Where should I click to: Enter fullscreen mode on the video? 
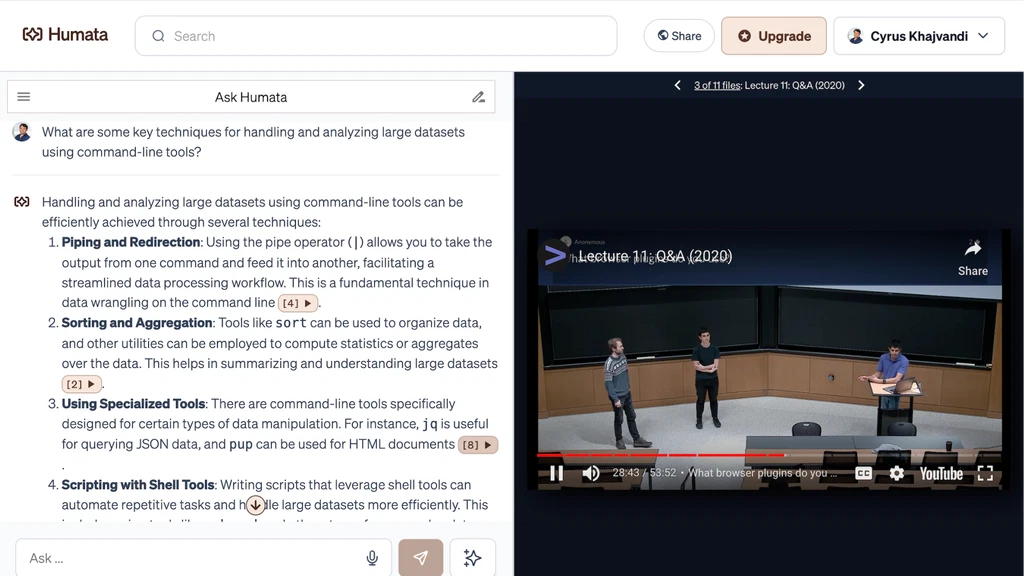(985, 473)
